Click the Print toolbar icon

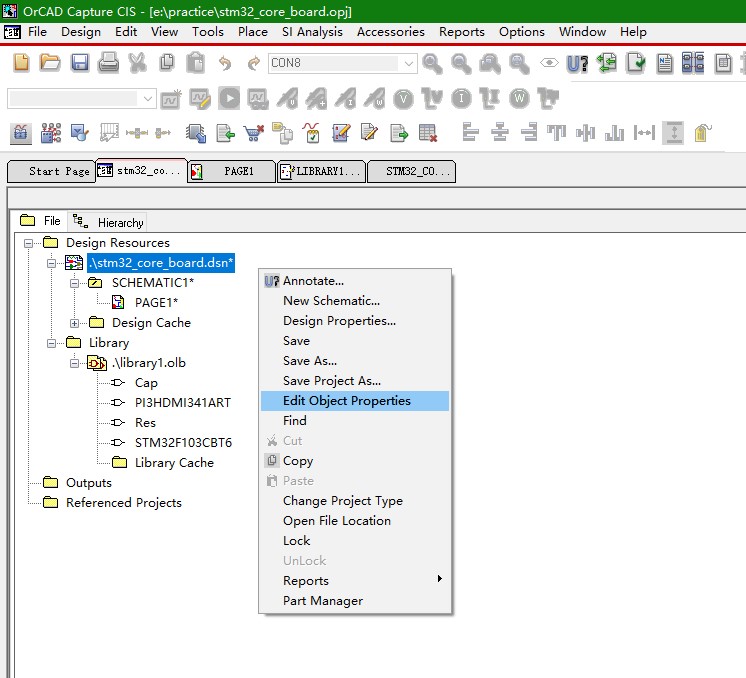[108, 63]
